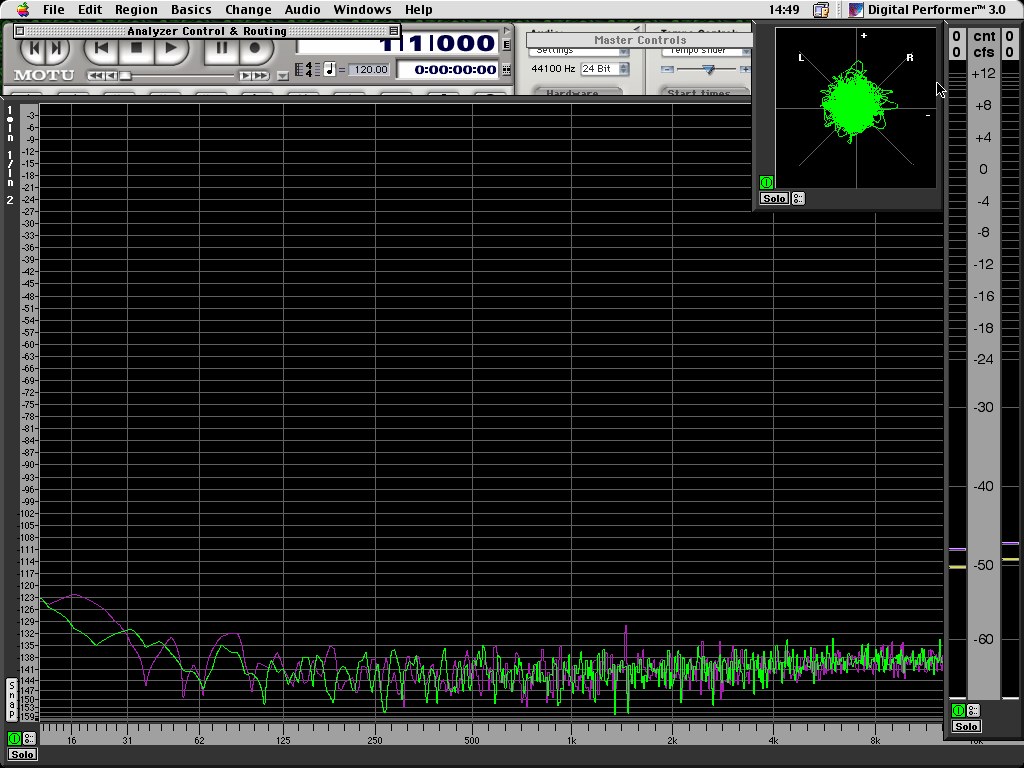
Task: Open the File menu
Action: [54, 10]
